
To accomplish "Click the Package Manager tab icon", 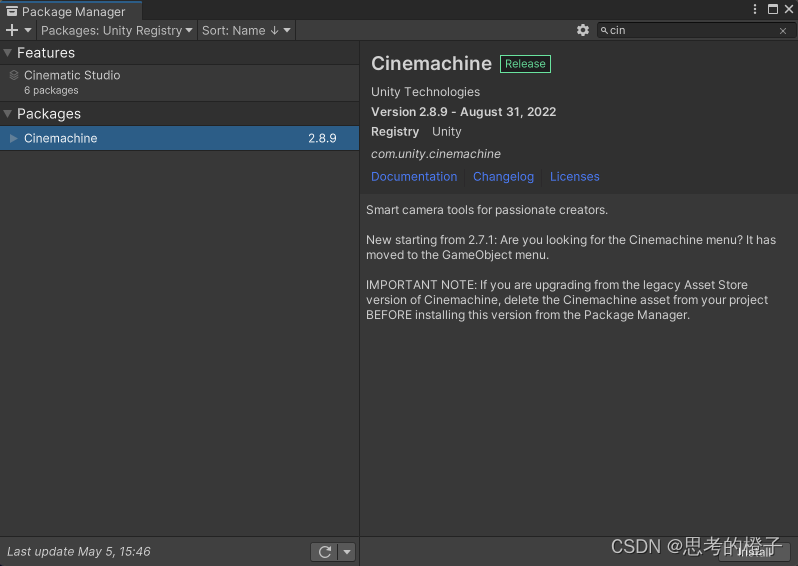I will pyautogui.click(x=12, y=11).
